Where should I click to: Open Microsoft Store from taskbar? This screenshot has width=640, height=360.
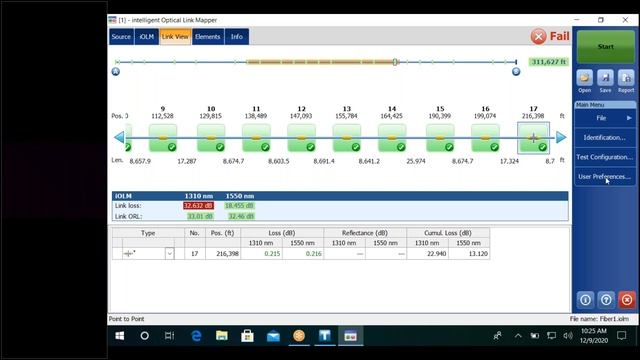(x=247, y=336)
